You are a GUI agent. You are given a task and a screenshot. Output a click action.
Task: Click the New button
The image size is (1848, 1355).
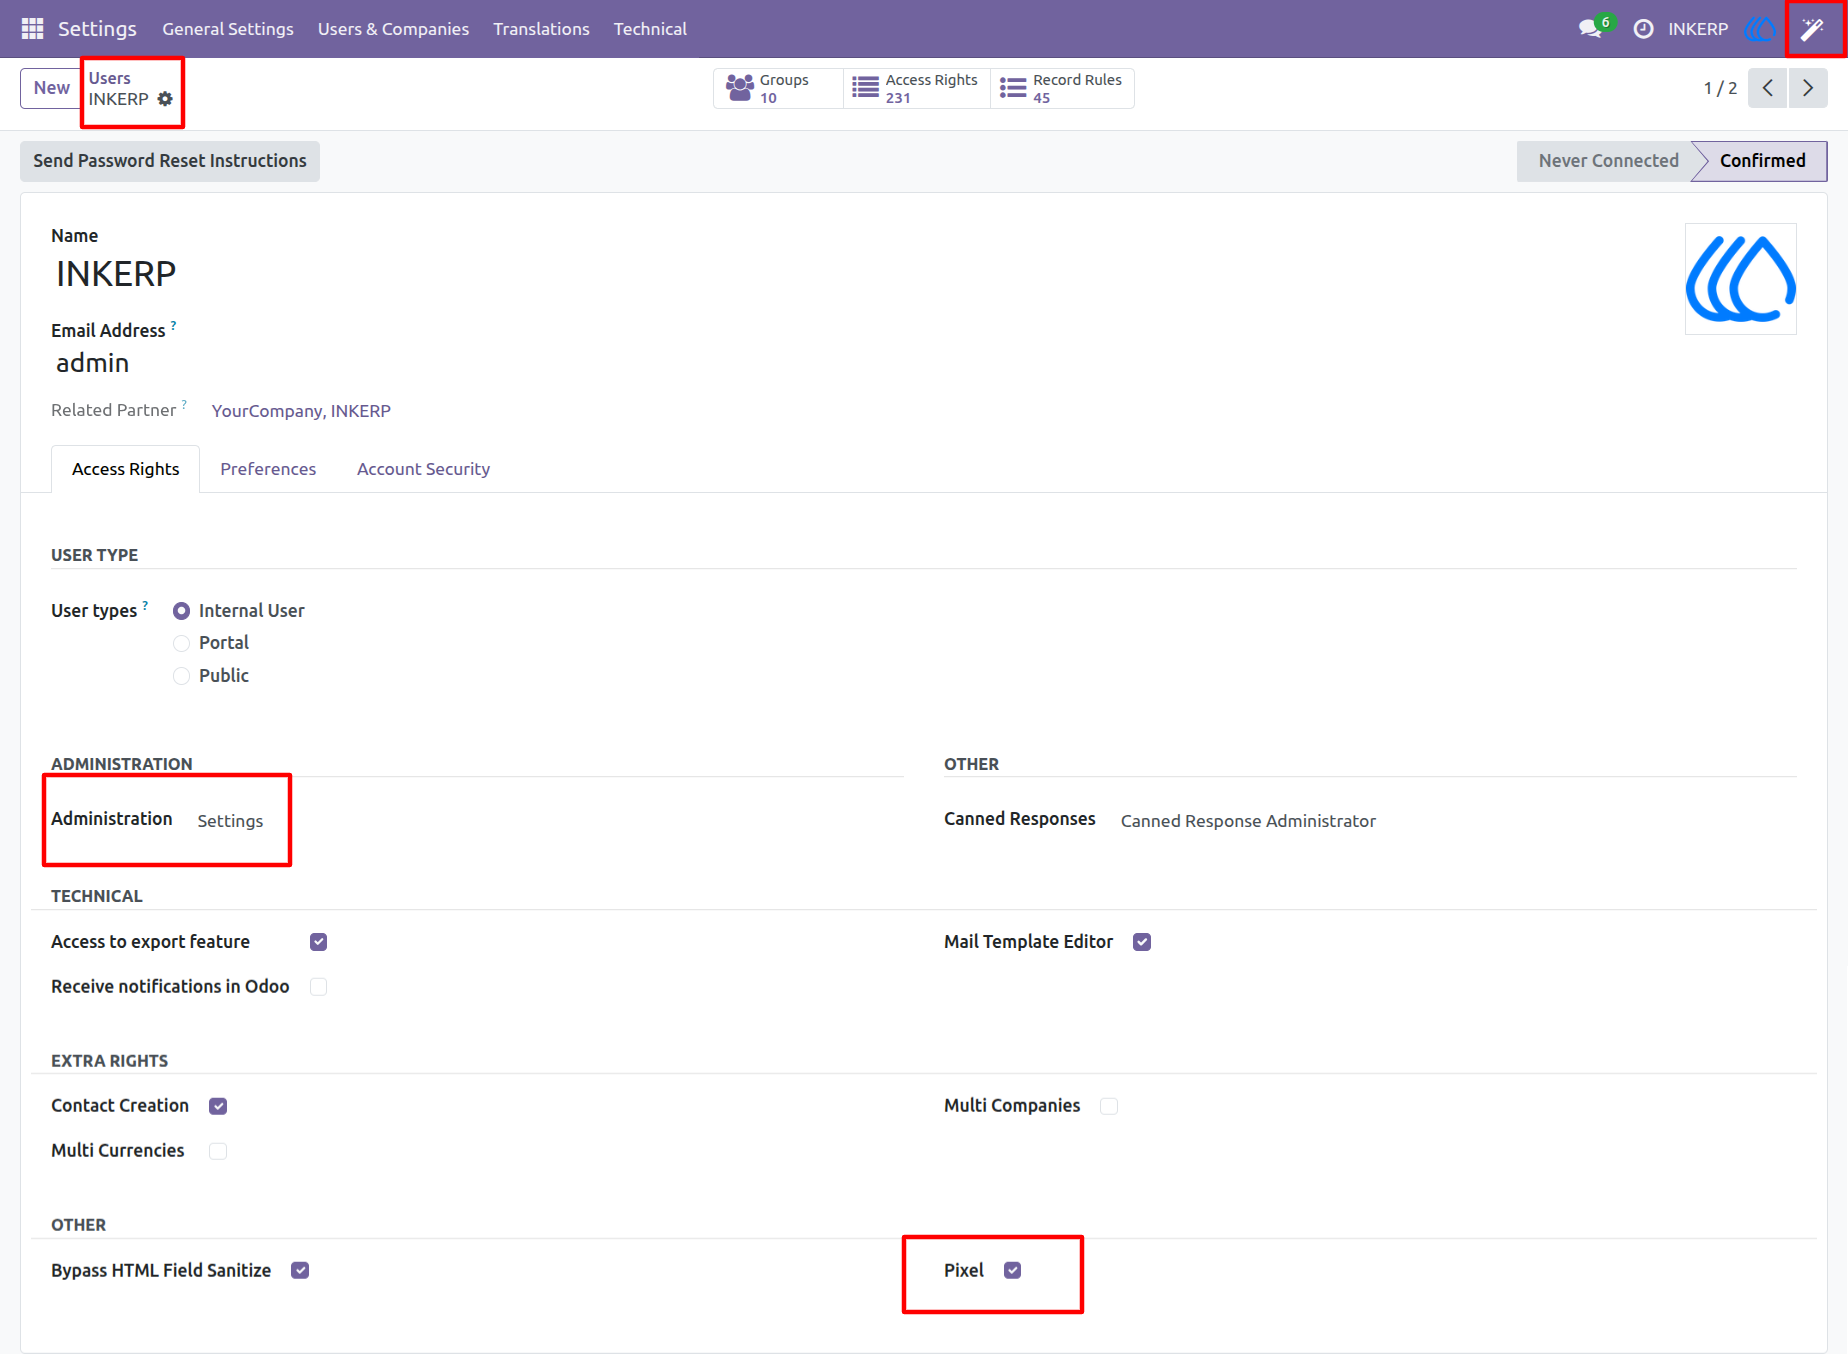point(52,88)
